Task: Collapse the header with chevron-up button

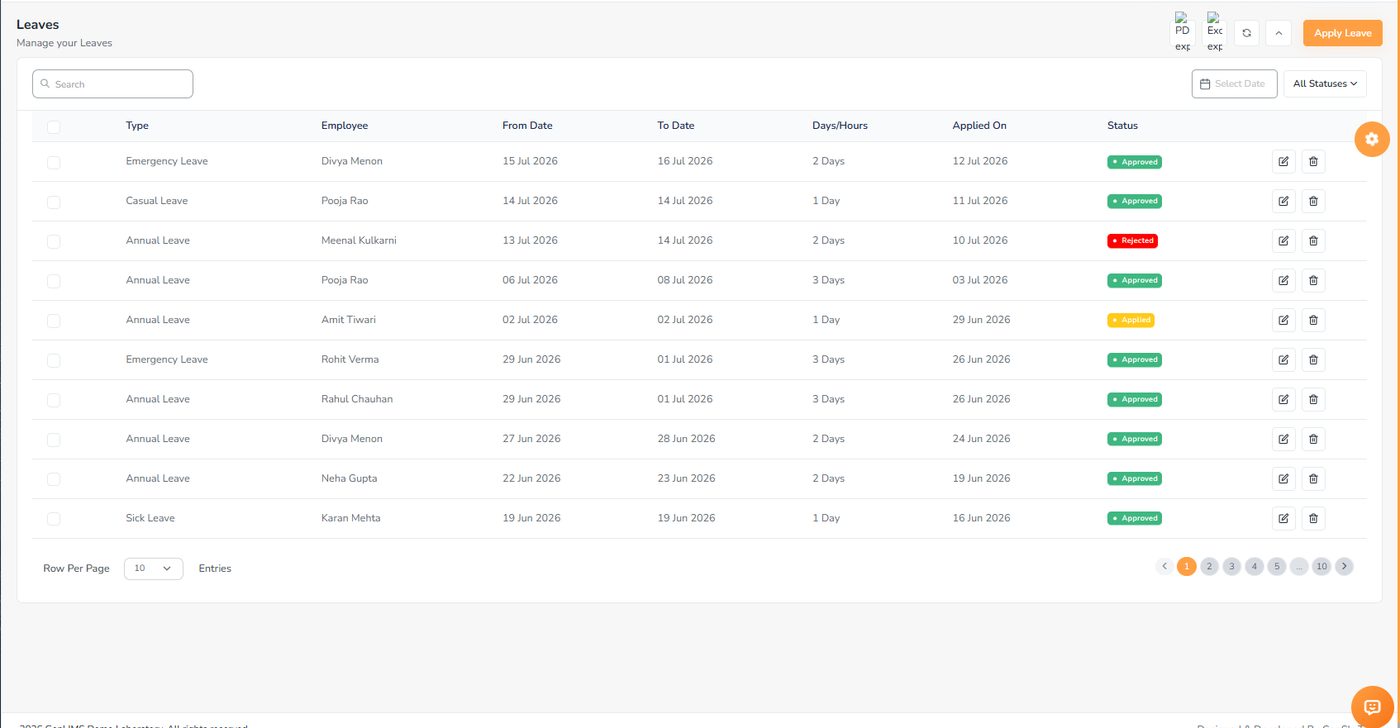Action: coord(1278,33)
